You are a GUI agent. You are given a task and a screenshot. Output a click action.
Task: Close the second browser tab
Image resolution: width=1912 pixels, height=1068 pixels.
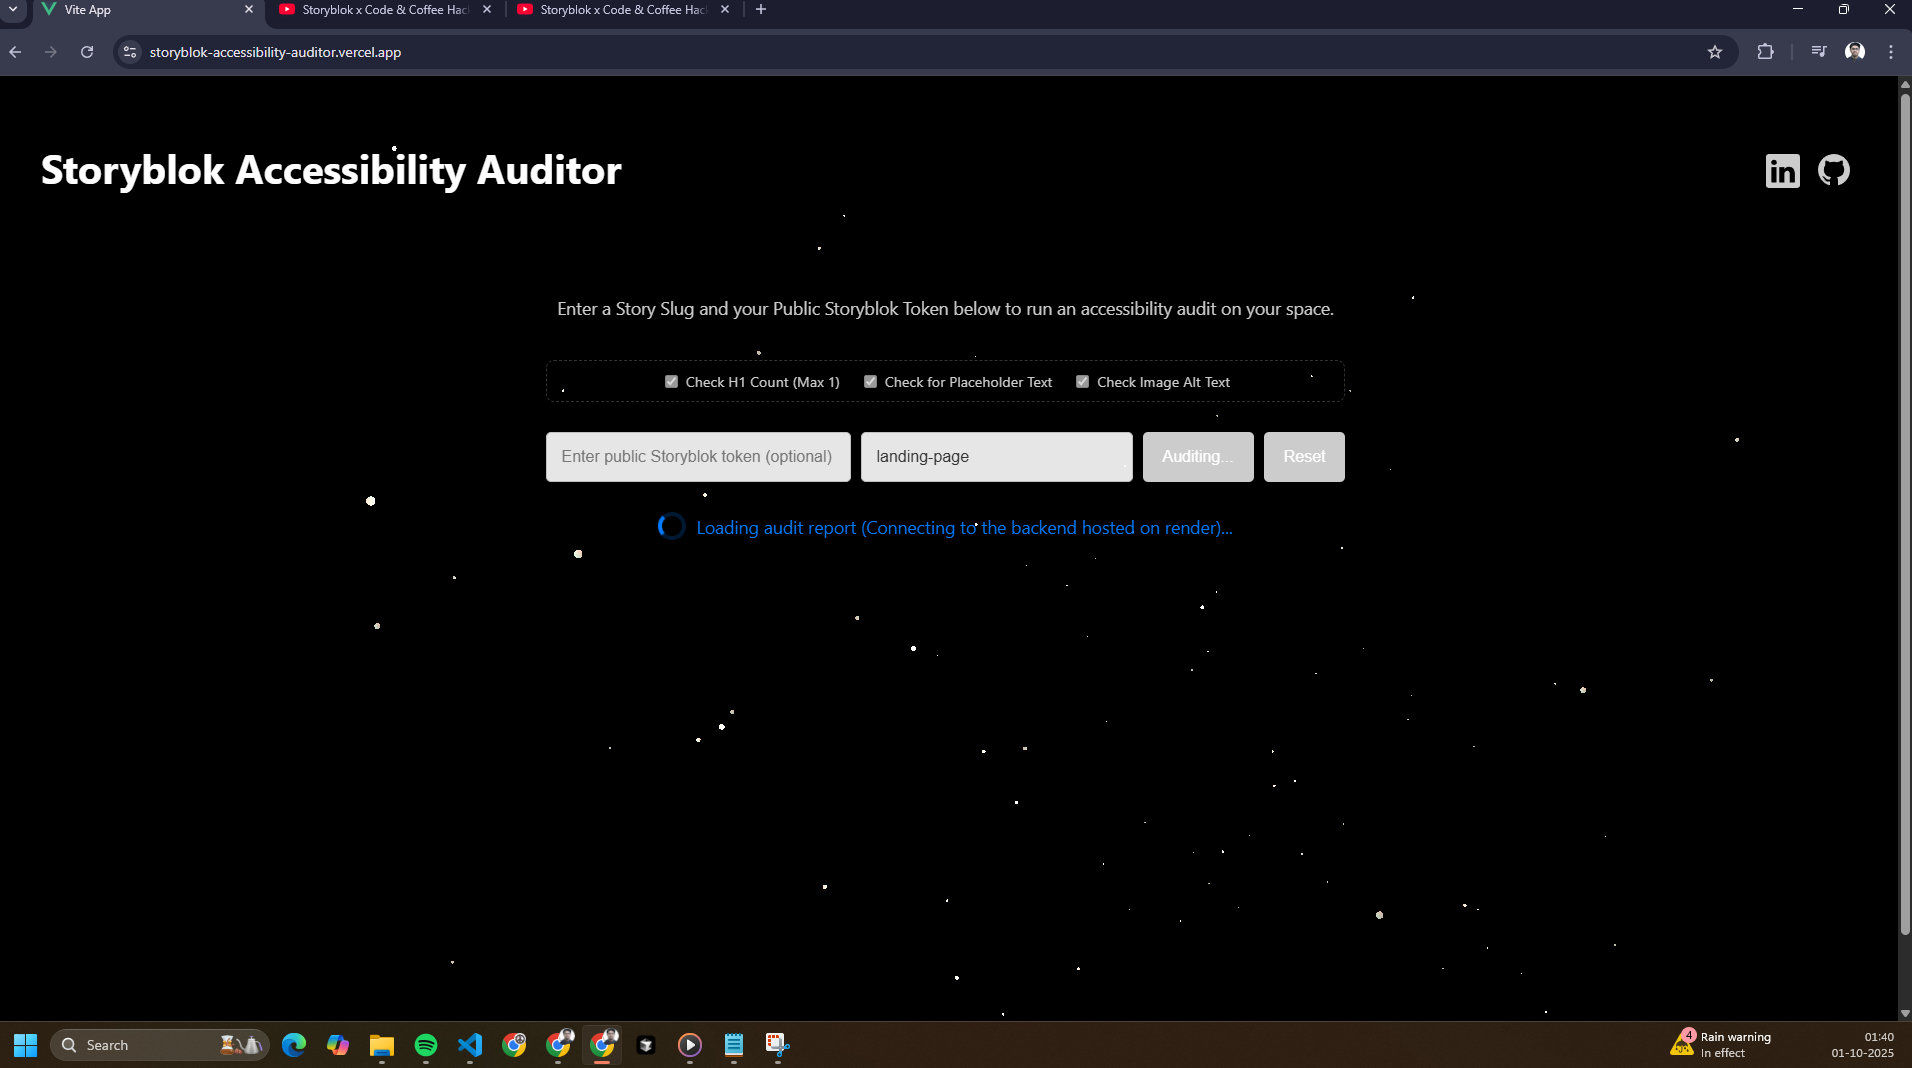point(487,10)
